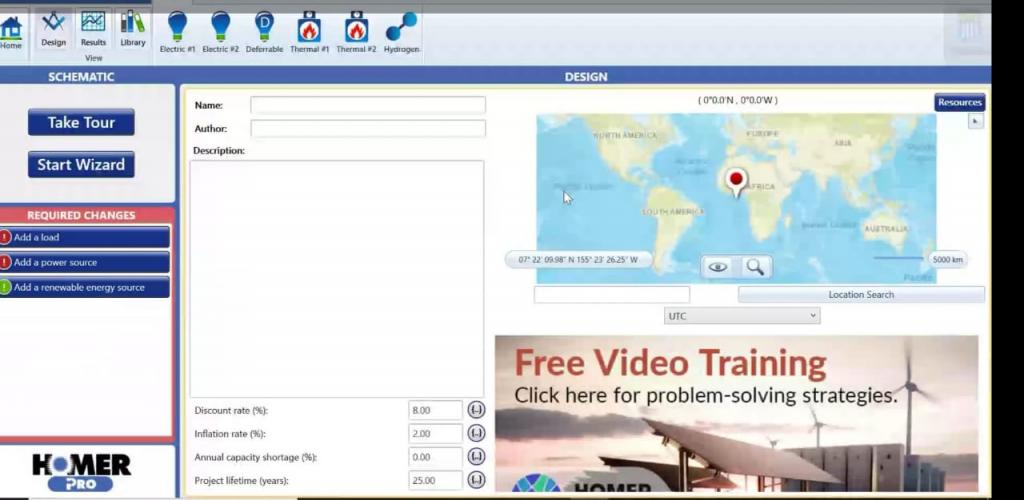Screen dimensions: 1024x500
Task: Add an Electric #1 load
Action: pyautogui.click(x=177, y=32)
